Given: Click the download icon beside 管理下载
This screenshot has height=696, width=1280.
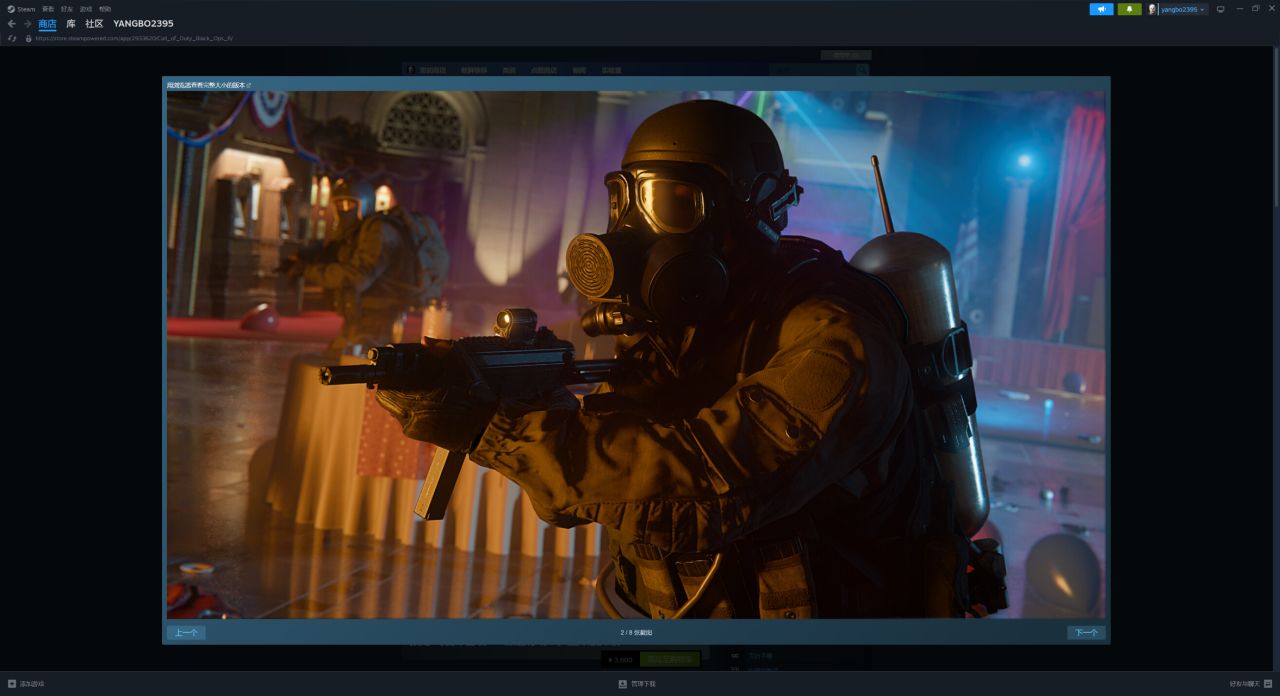Looking at the screenshot, I should click(x=622, y=684).
